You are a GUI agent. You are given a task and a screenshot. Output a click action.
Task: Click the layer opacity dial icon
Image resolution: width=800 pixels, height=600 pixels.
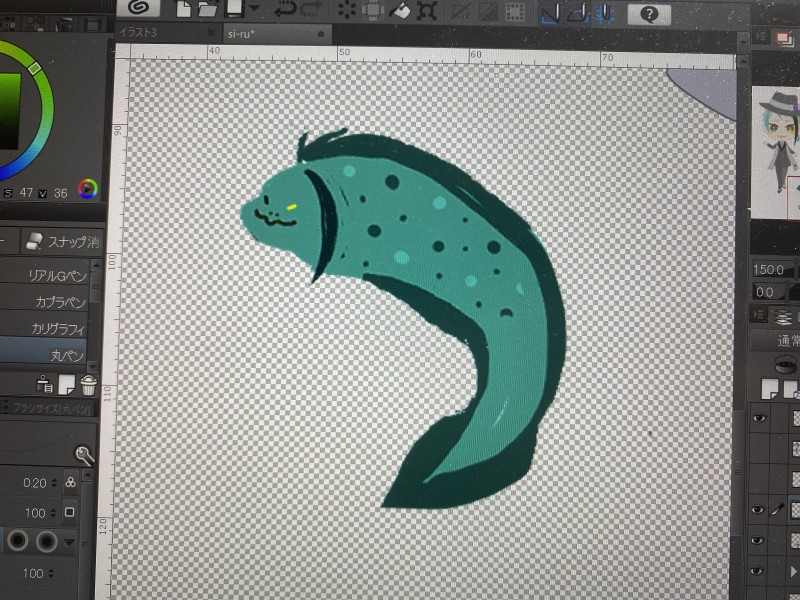[x=786, y=365]
